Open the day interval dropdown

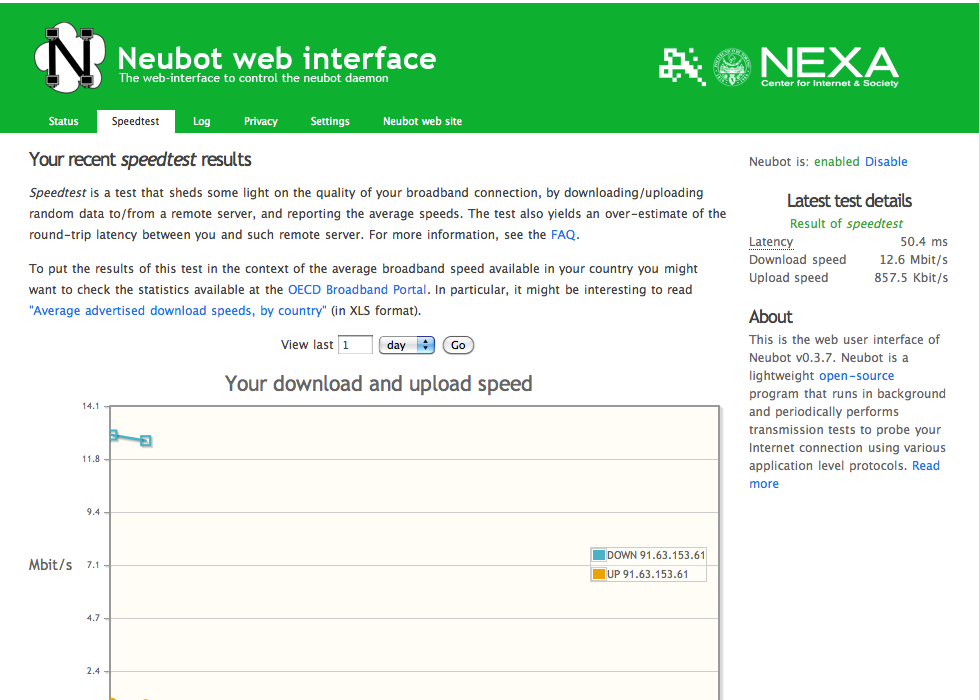(x=406, y=344)
